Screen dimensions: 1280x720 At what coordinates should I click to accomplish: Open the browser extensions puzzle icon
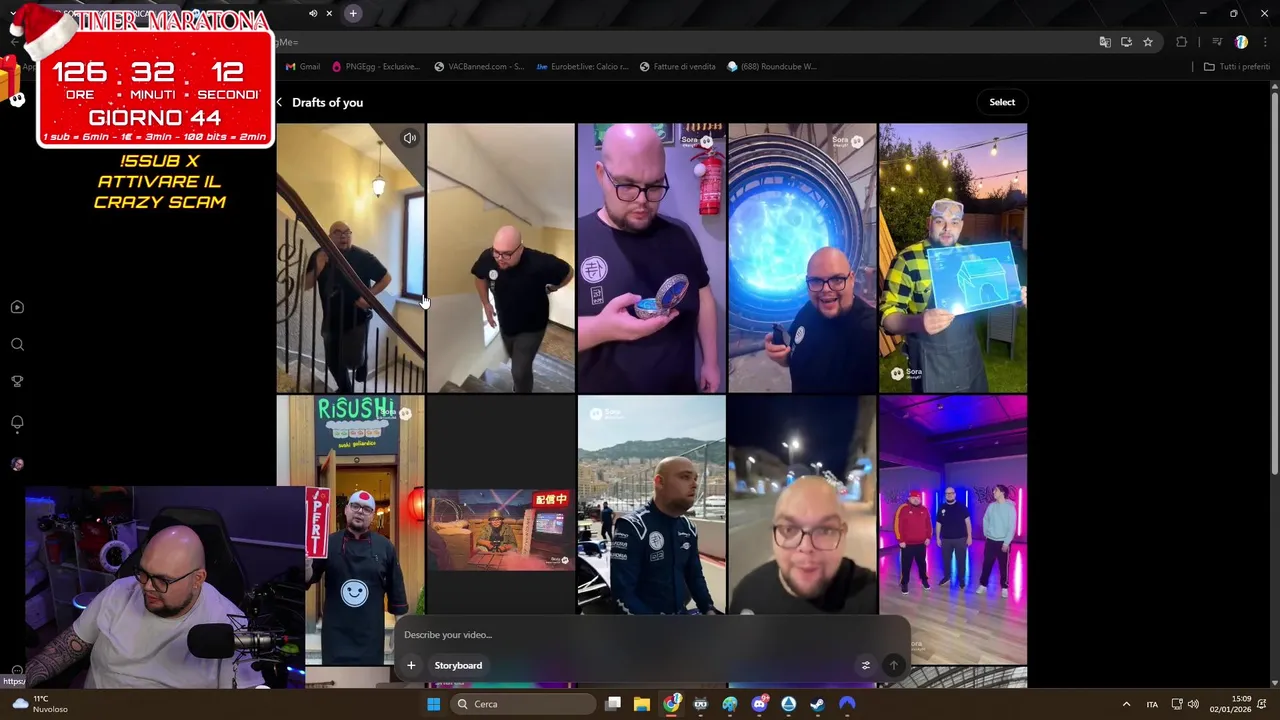click(1182, 42)
